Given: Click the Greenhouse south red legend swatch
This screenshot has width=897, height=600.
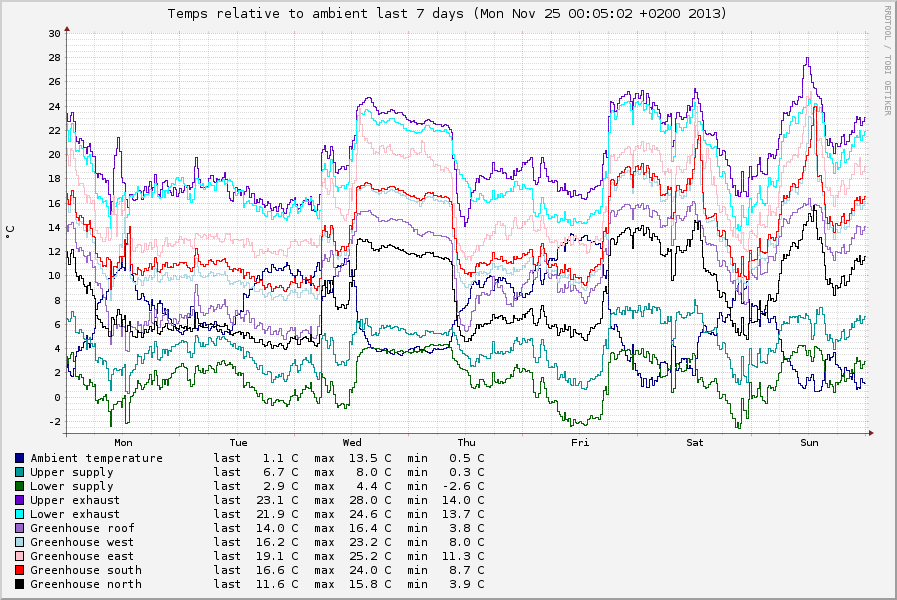Looking at the screenshot, I should click(x=19, y=570).
